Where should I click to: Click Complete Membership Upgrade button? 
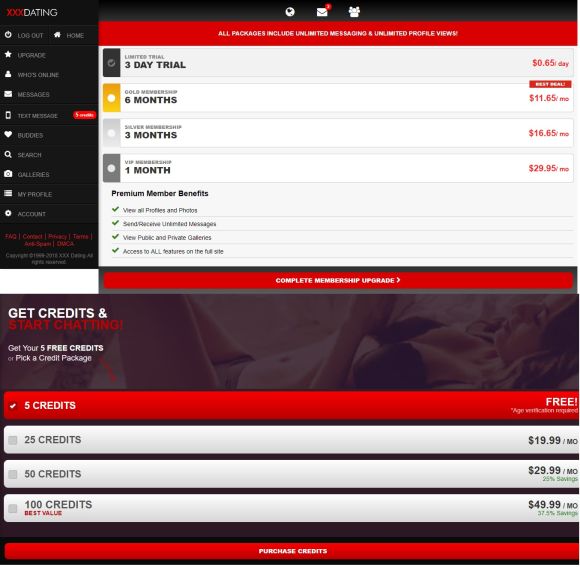click(338, 281)
